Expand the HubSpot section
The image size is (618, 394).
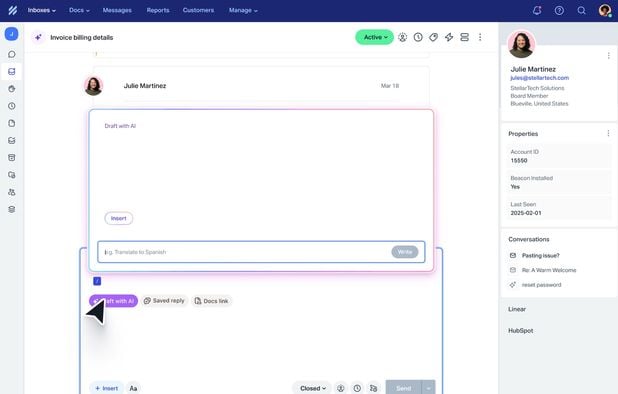[x=520, y=331]
